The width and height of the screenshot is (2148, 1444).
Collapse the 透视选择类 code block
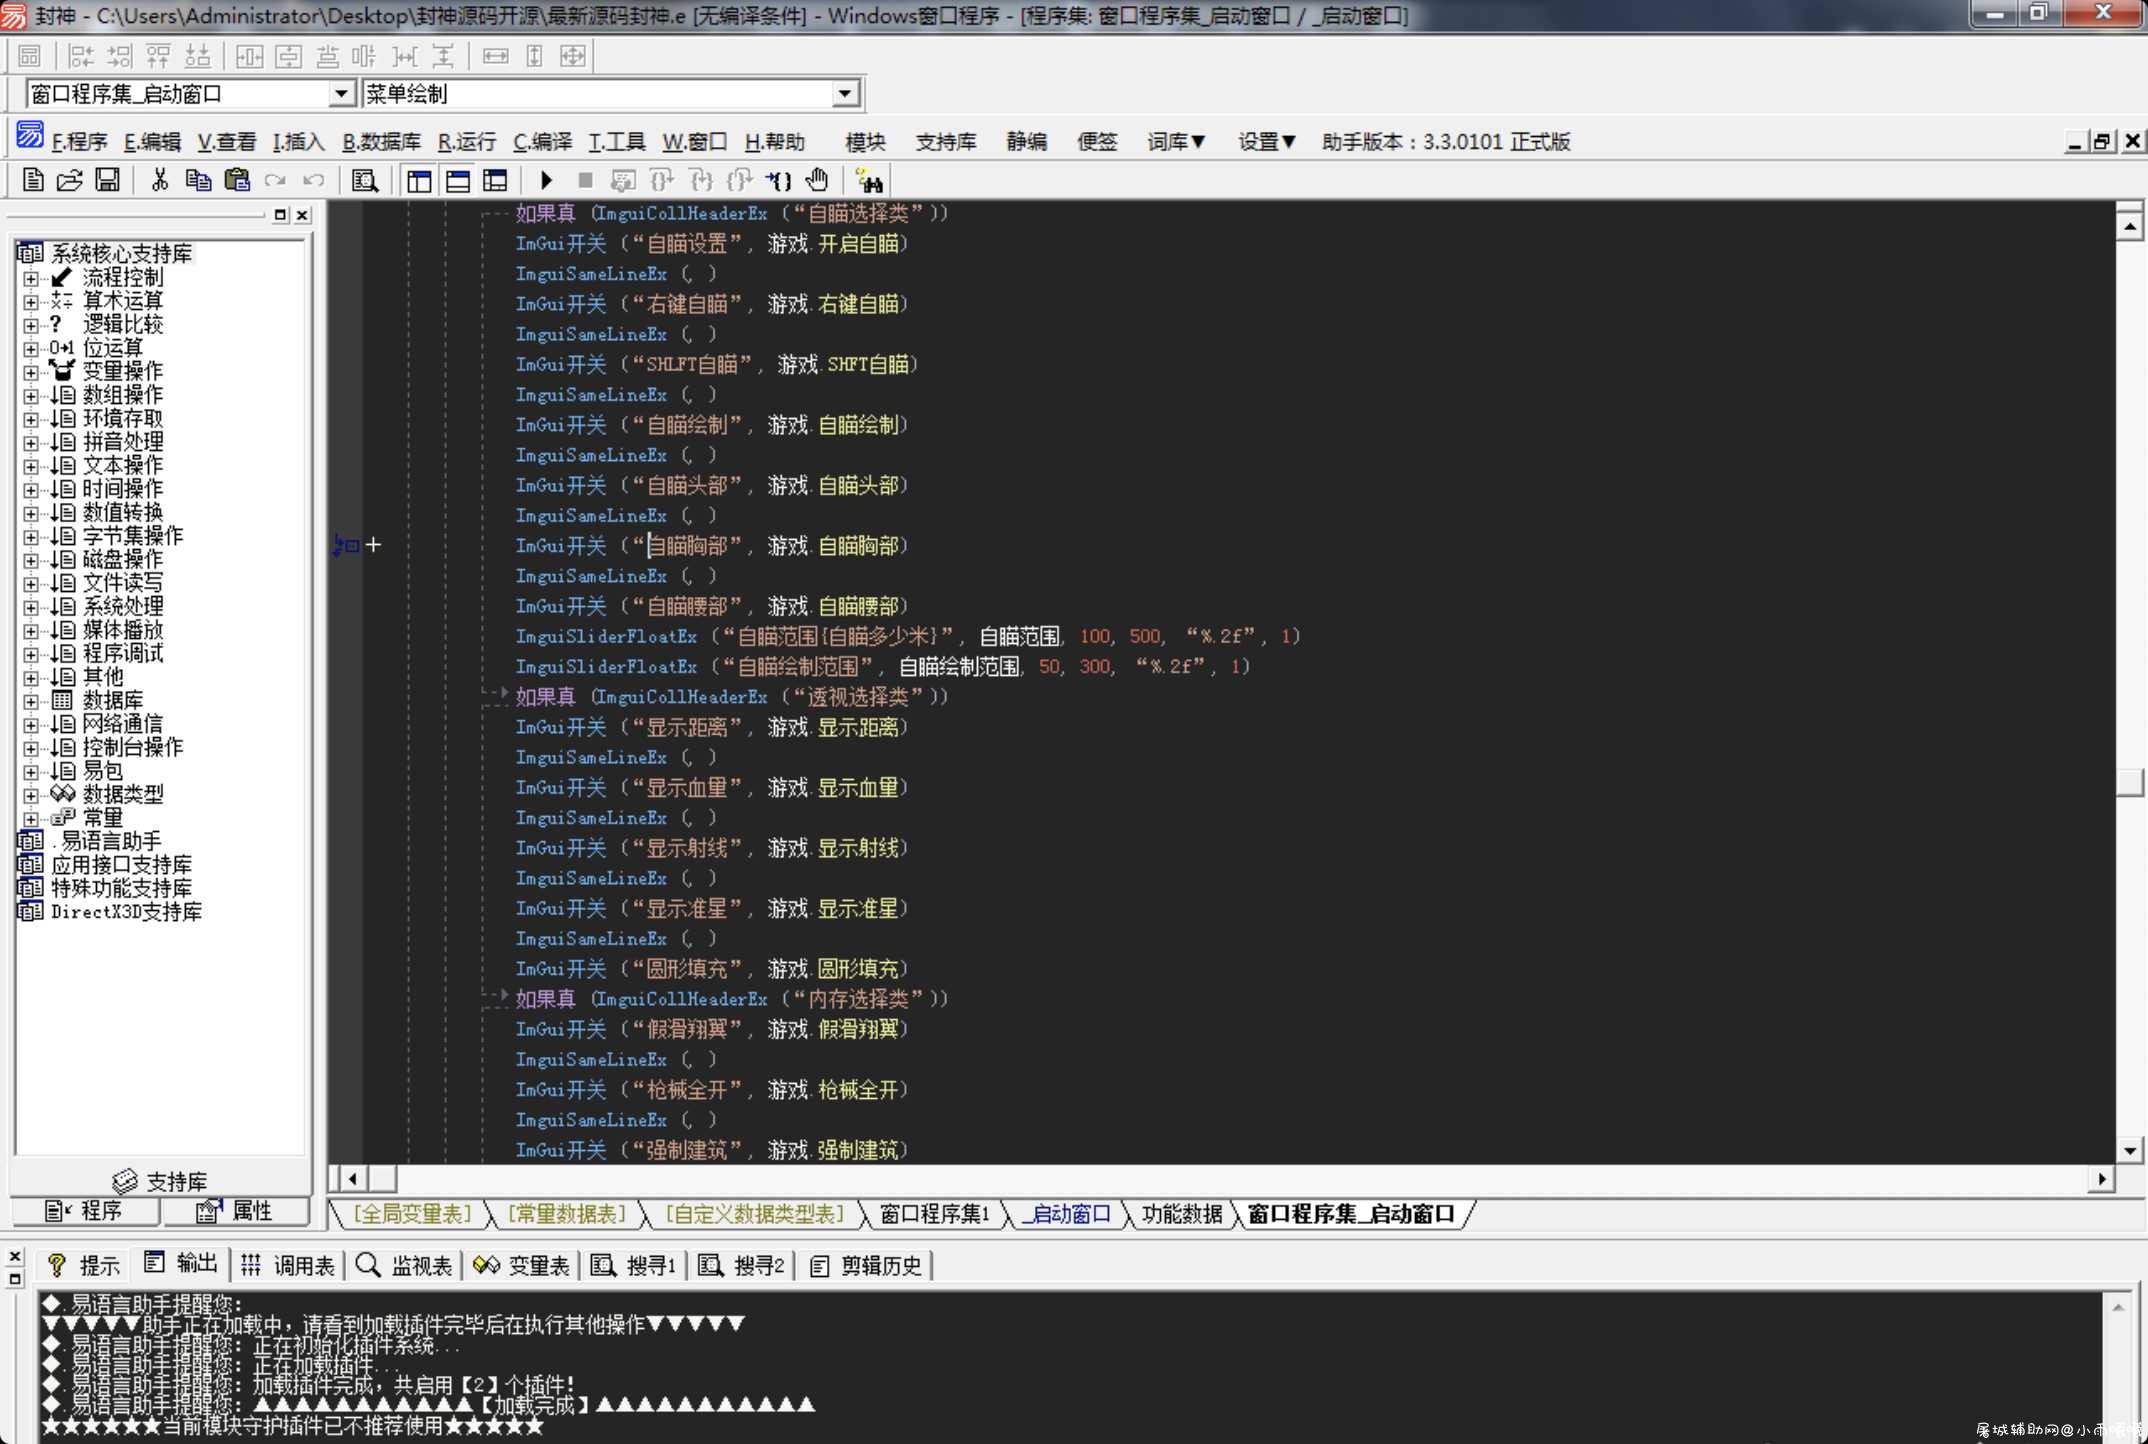point(496,696)
